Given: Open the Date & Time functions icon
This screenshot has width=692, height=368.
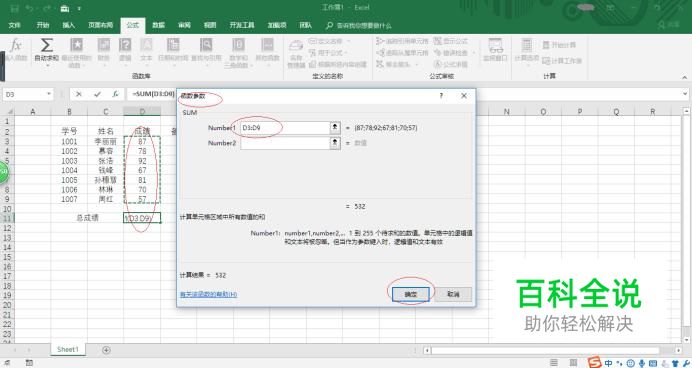Looking at the screenshot, I should (173, 45).
